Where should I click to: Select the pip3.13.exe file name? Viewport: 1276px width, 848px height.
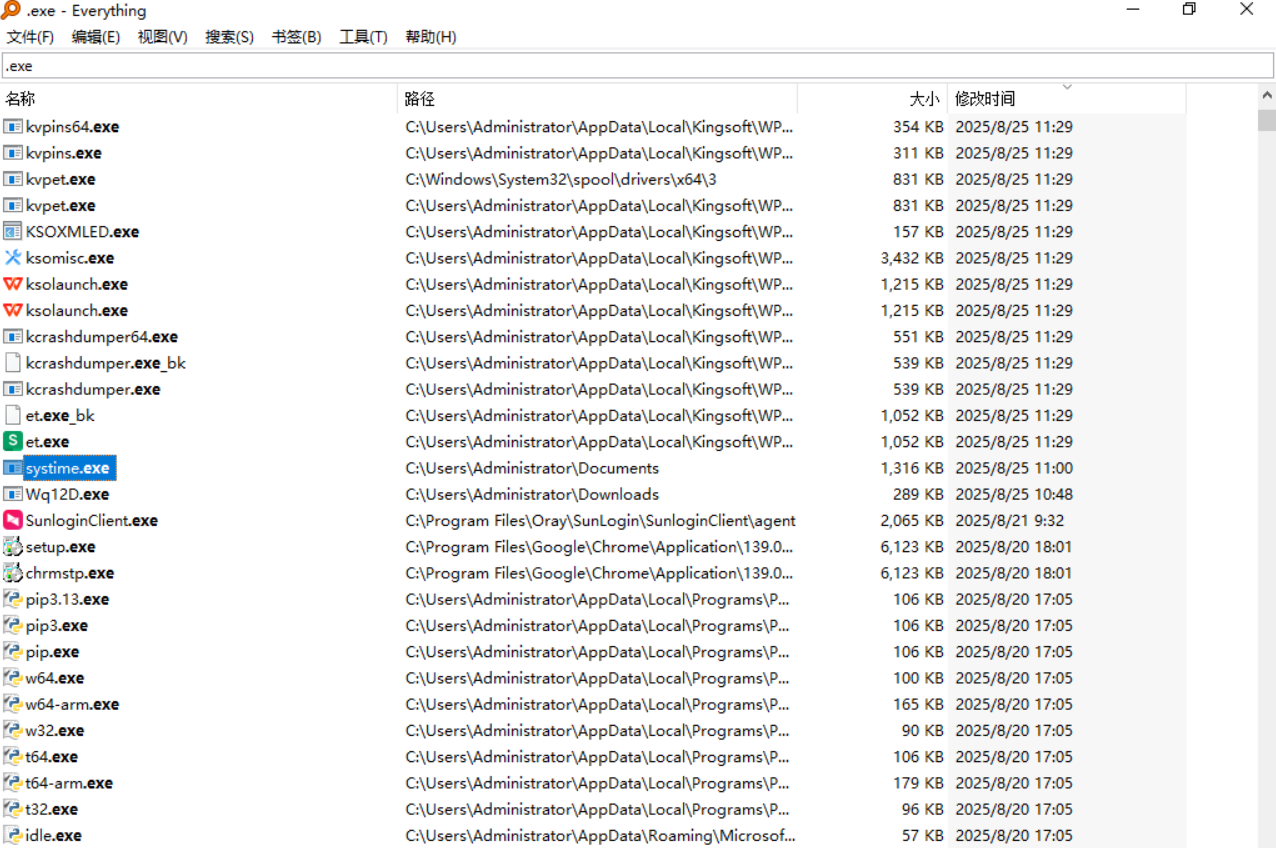coord(68,599)
